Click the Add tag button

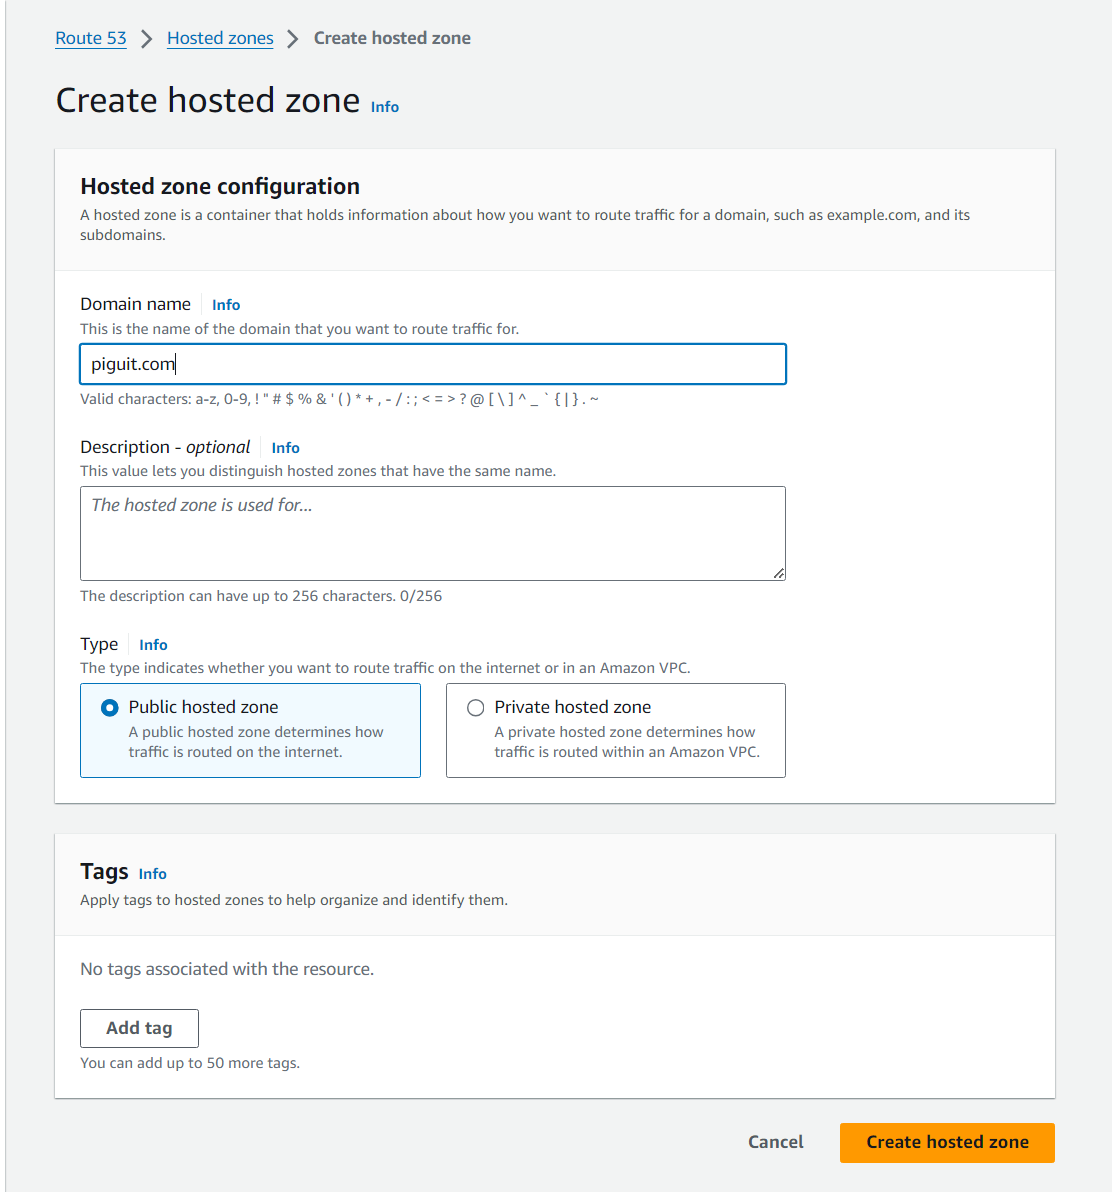(x=139, y=1029)
